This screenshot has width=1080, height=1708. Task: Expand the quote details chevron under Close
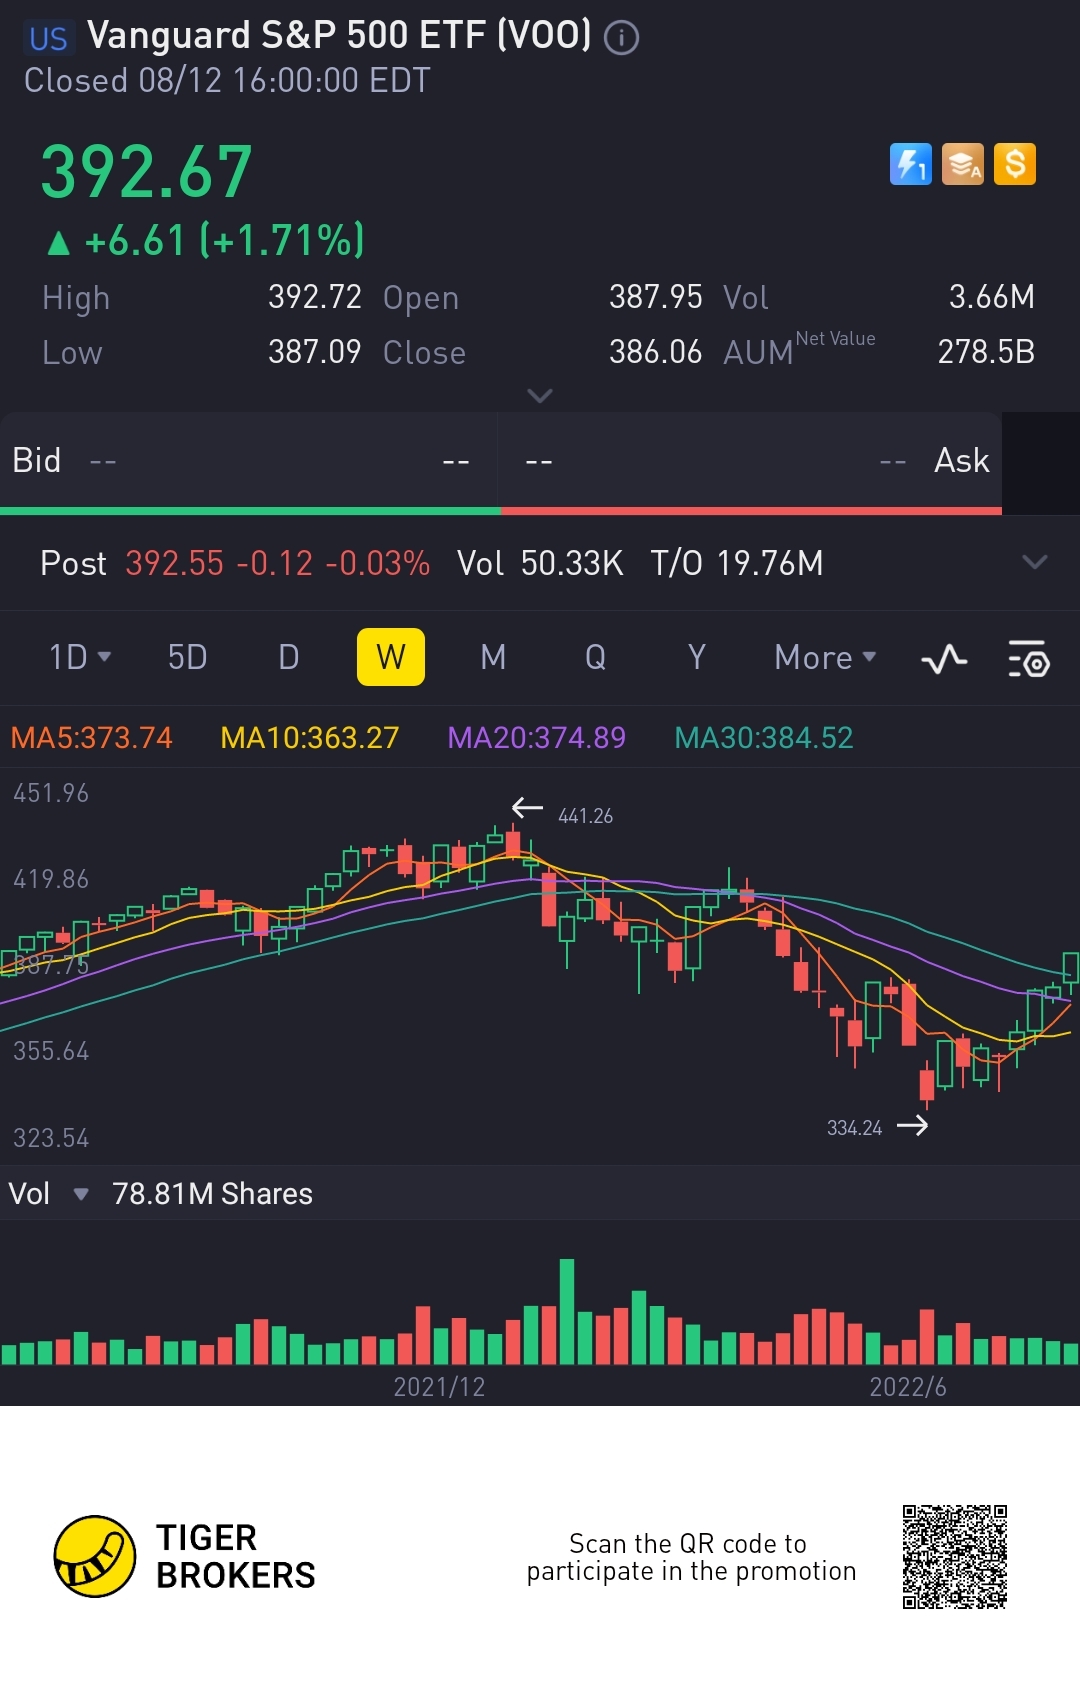click(x=540, y=396)
